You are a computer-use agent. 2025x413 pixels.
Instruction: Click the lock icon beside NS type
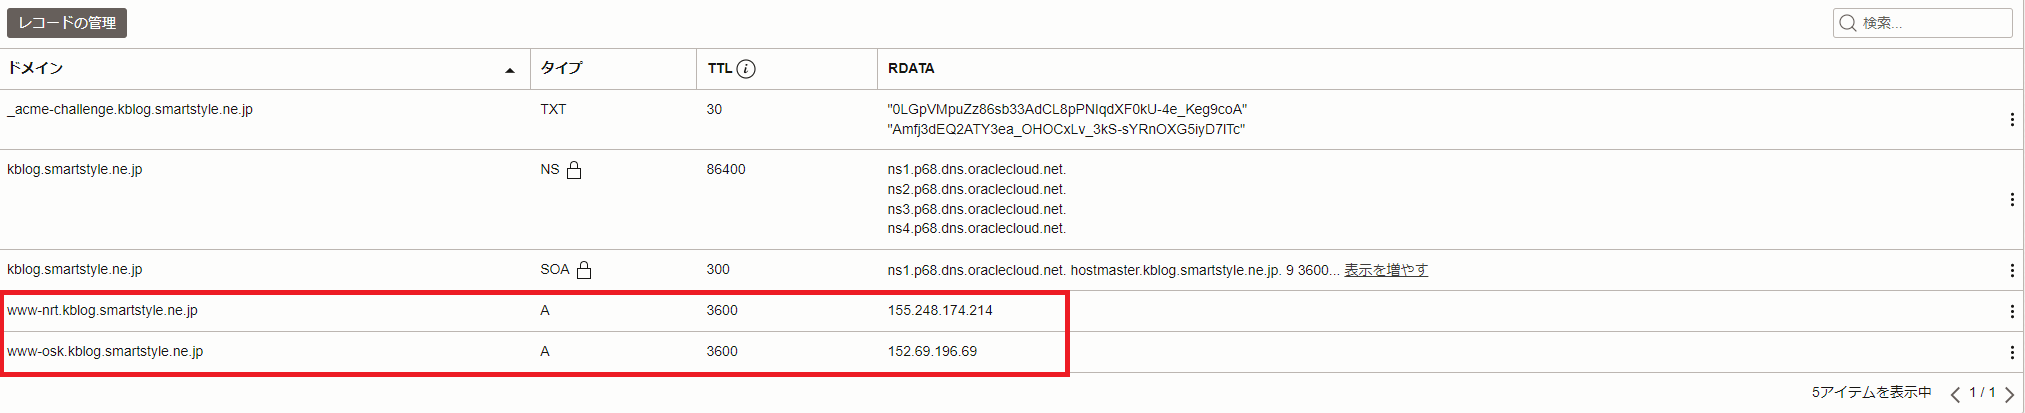coord(574,170)
